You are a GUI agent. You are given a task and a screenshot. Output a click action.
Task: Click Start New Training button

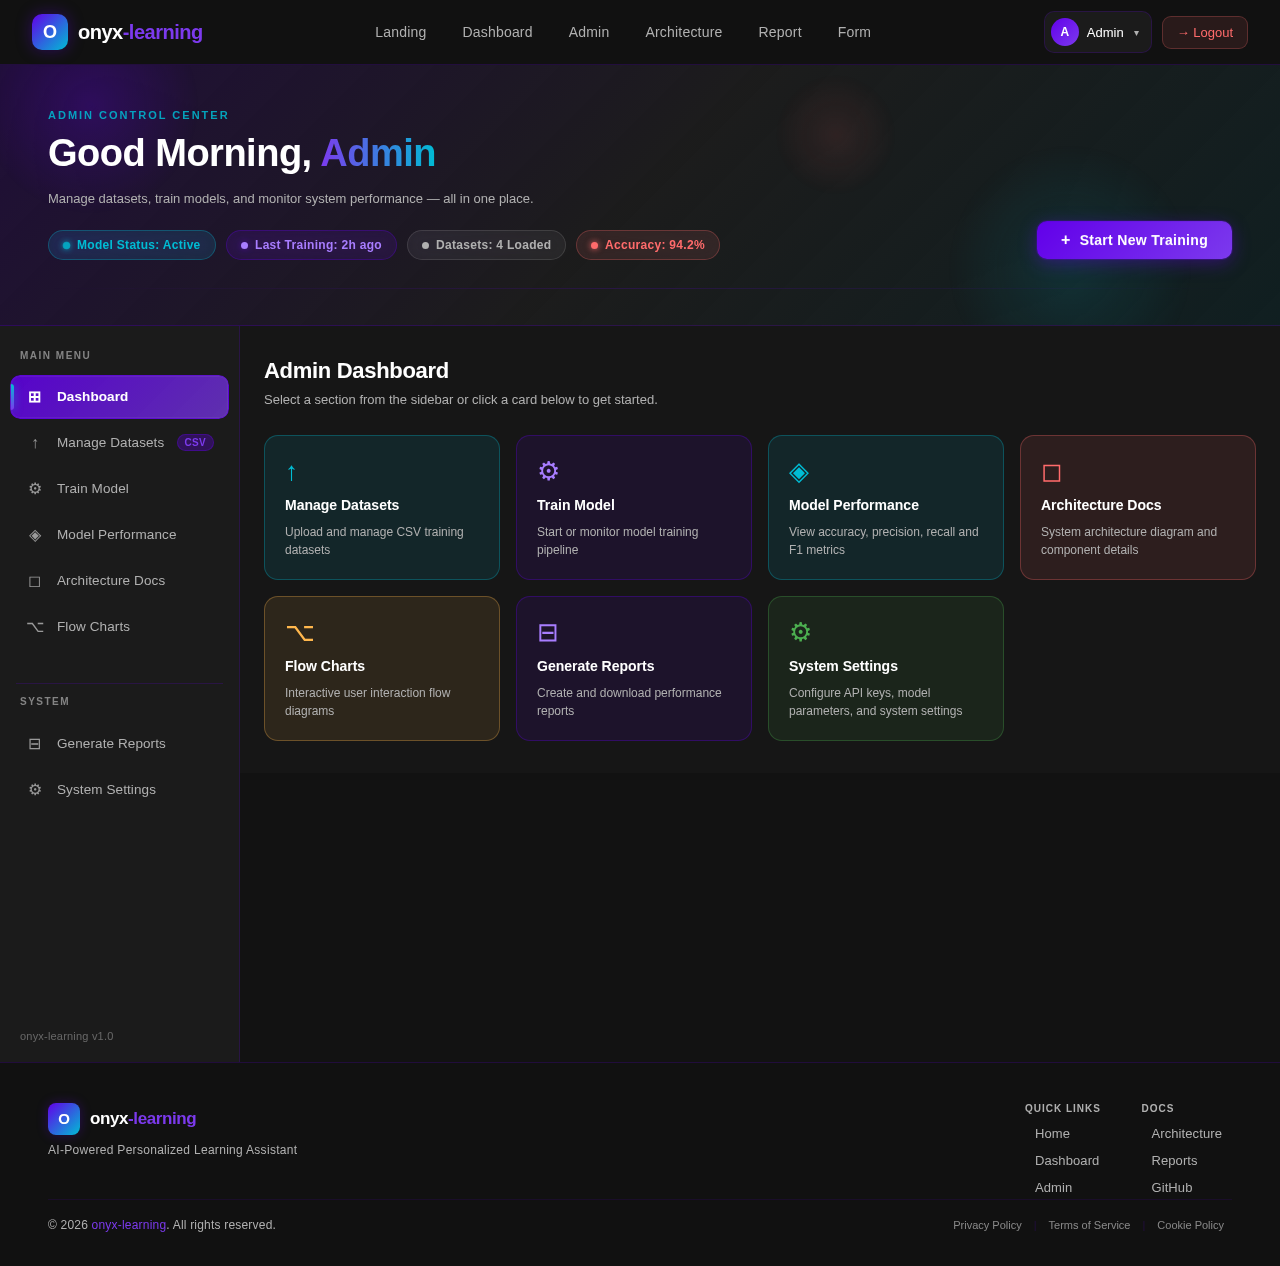1134,240
